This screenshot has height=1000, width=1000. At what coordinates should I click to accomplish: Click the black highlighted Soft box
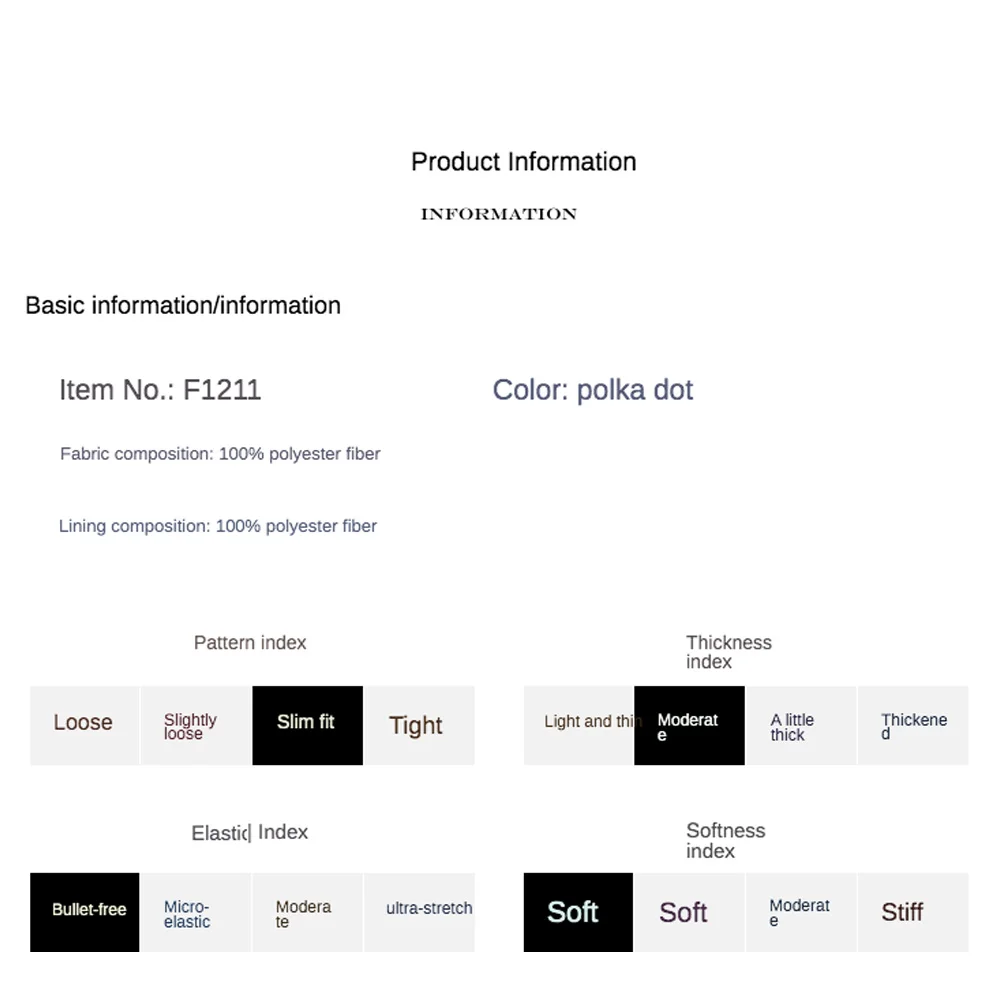click(578, 912)
